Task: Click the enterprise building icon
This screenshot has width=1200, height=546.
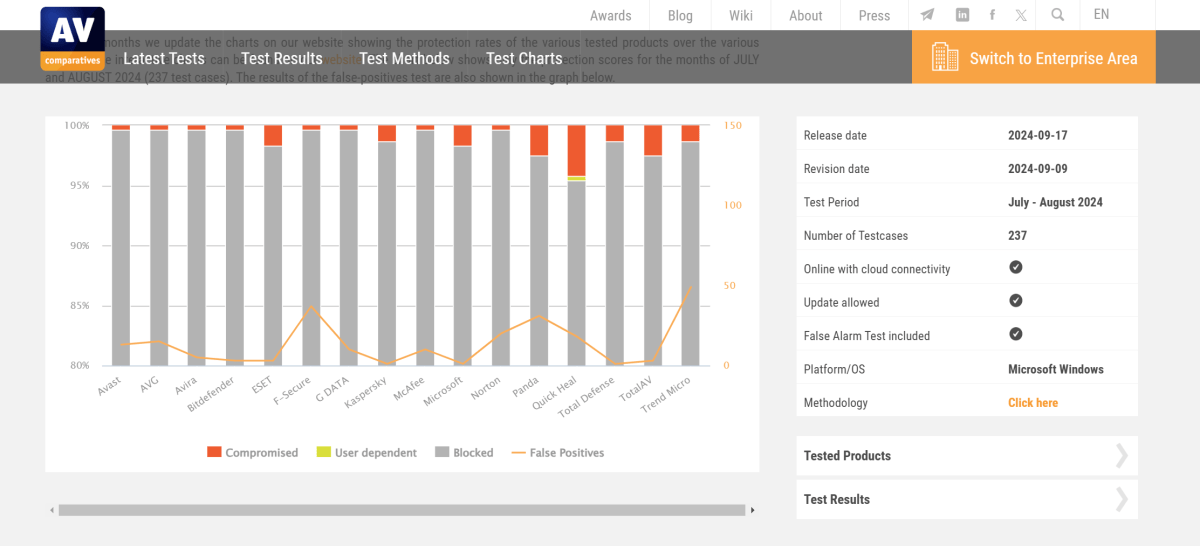Action: (945, 57)
